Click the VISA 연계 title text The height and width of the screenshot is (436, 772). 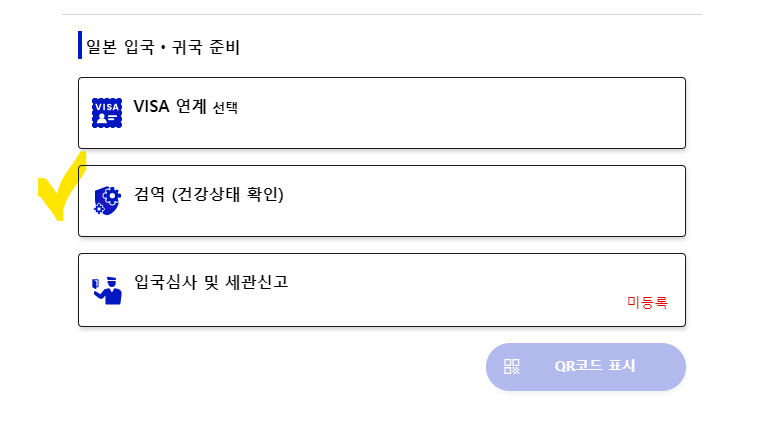tap(169, 106)
